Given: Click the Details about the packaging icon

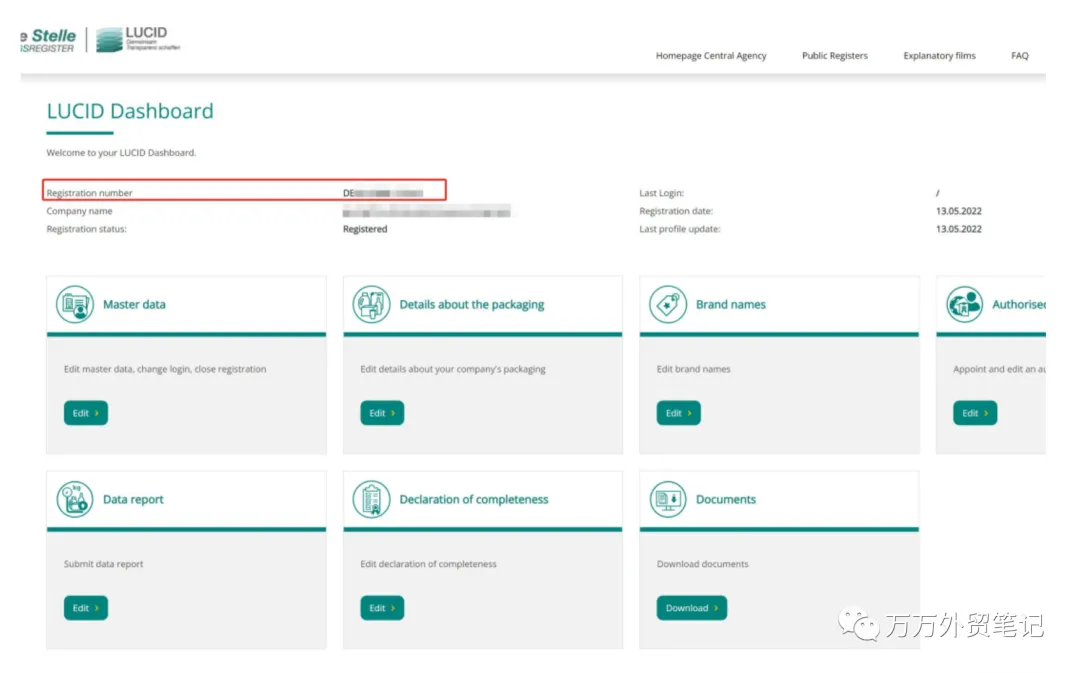Looking at the screenshot, I should pyautogui.click(x=371, y=304).
